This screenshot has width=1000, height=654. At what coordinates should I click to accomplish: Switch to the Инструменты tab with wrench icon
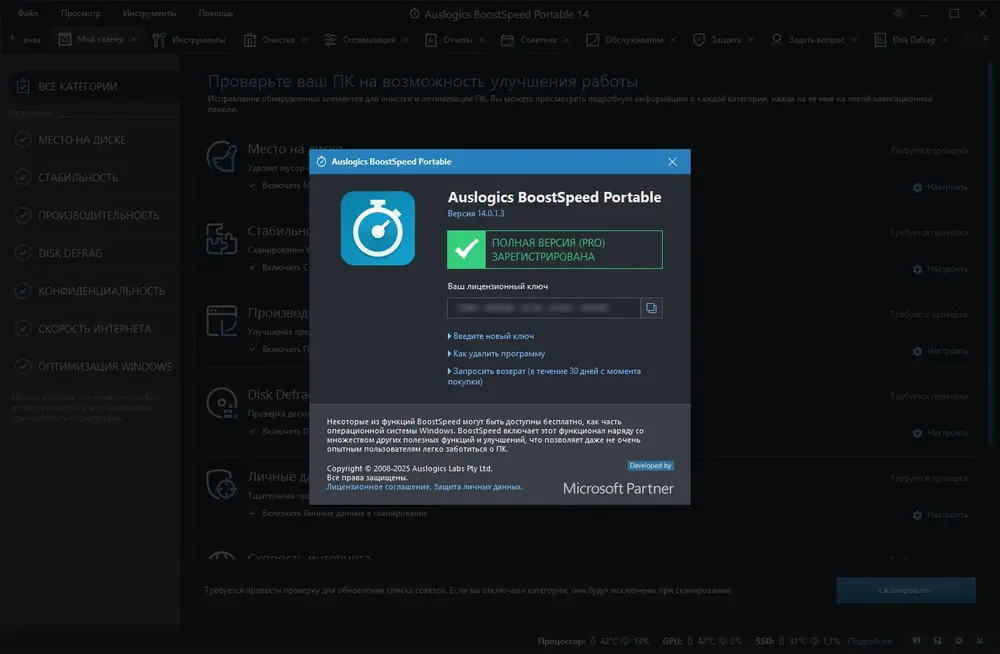pos(189,40)
